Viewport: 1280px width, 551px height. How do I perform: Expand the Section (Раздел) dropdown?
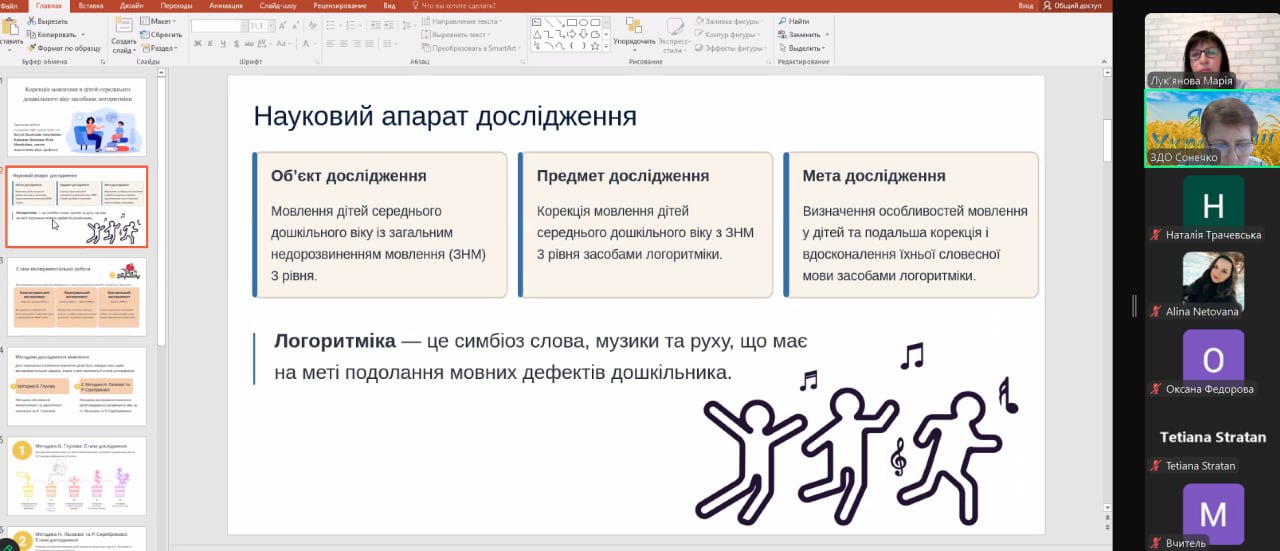click(x=162, y=48)
